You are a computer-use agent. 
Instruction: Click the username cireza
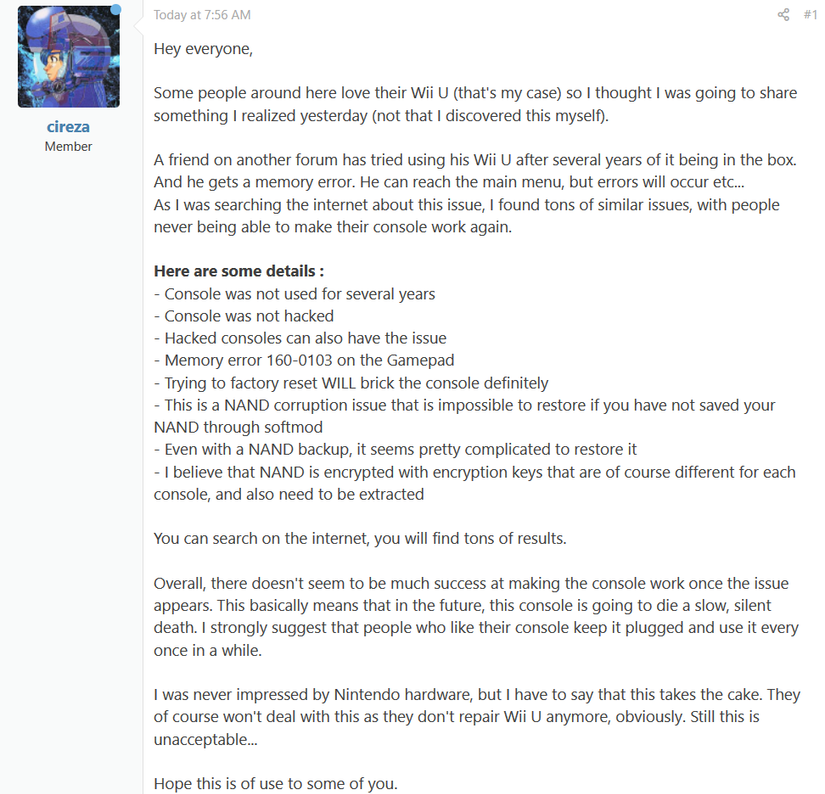pos(68,126)
